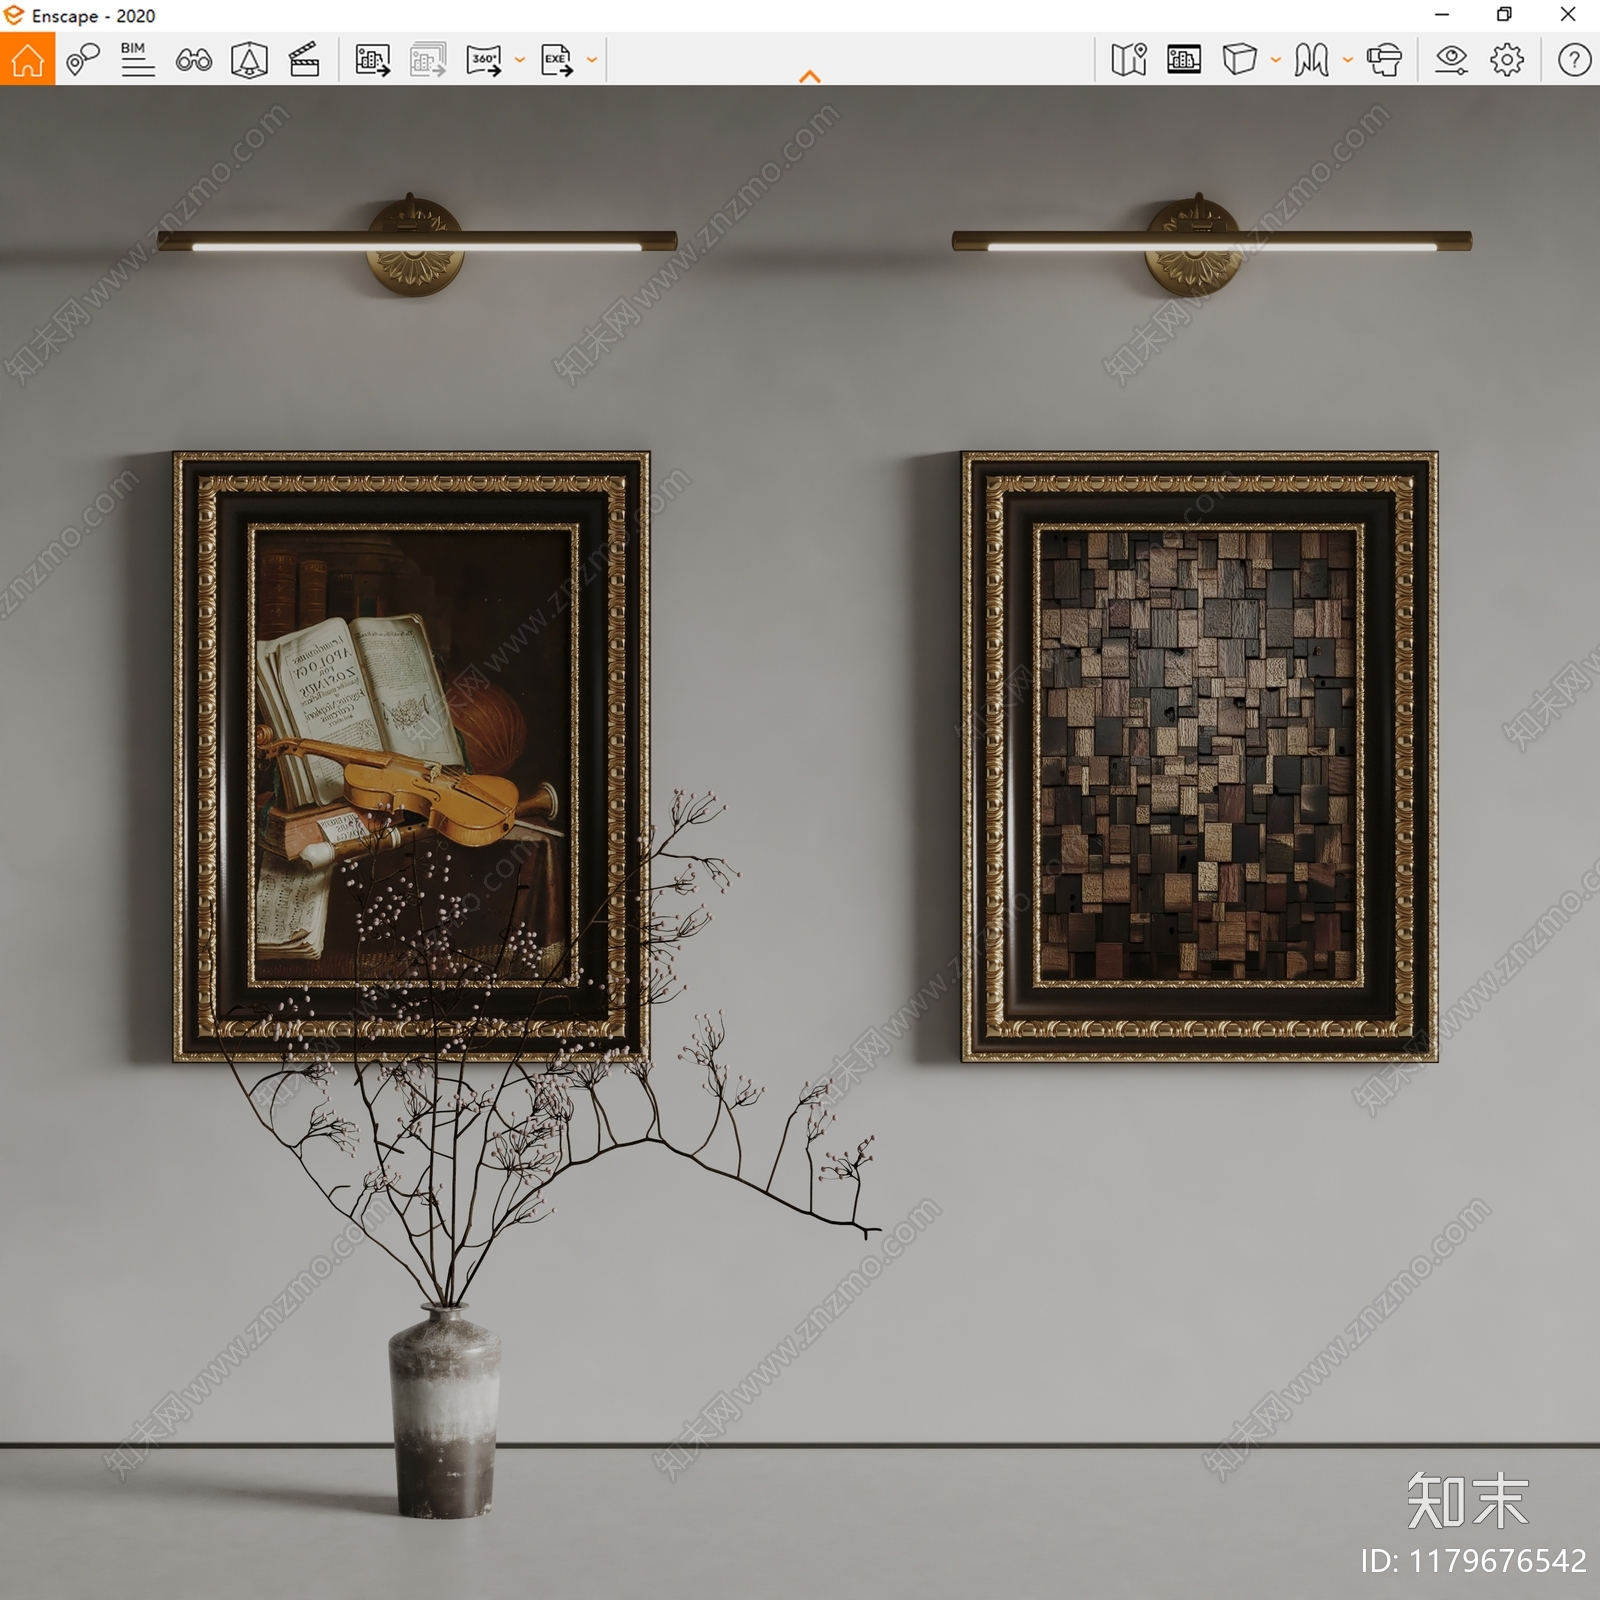
Task: Minimize the Enscape window
Action: click(x=1442, y=15)
